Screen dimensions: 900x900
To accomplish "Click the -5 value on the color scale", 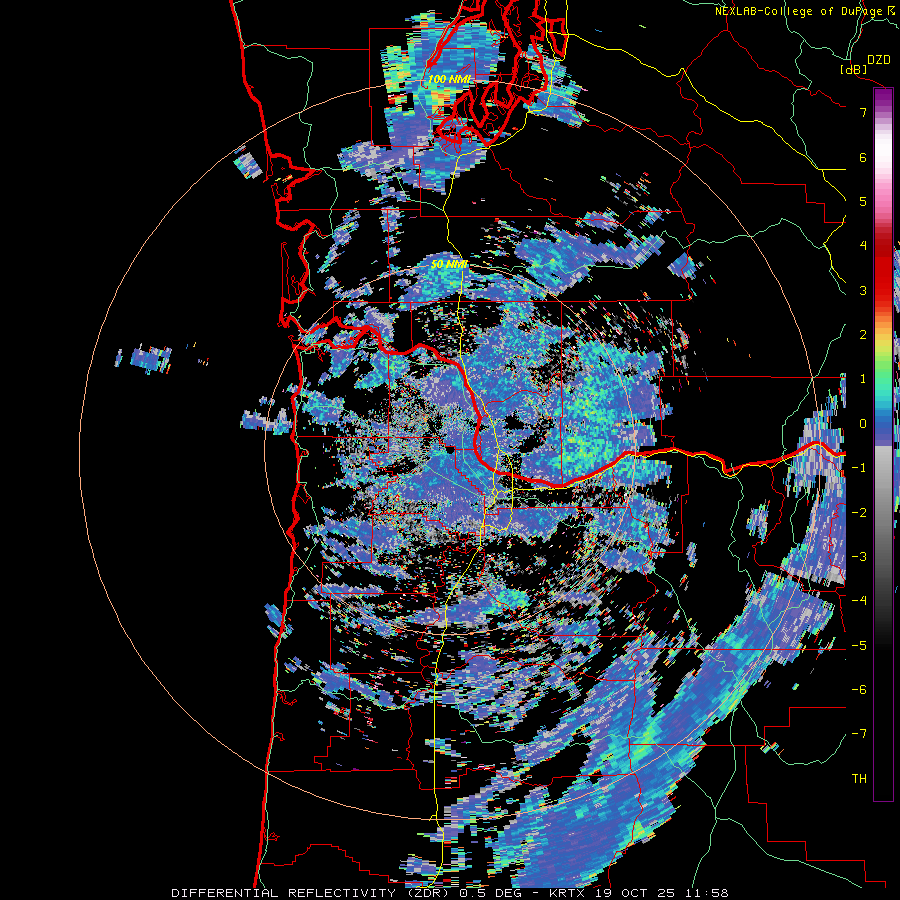I will coord(859,645).
